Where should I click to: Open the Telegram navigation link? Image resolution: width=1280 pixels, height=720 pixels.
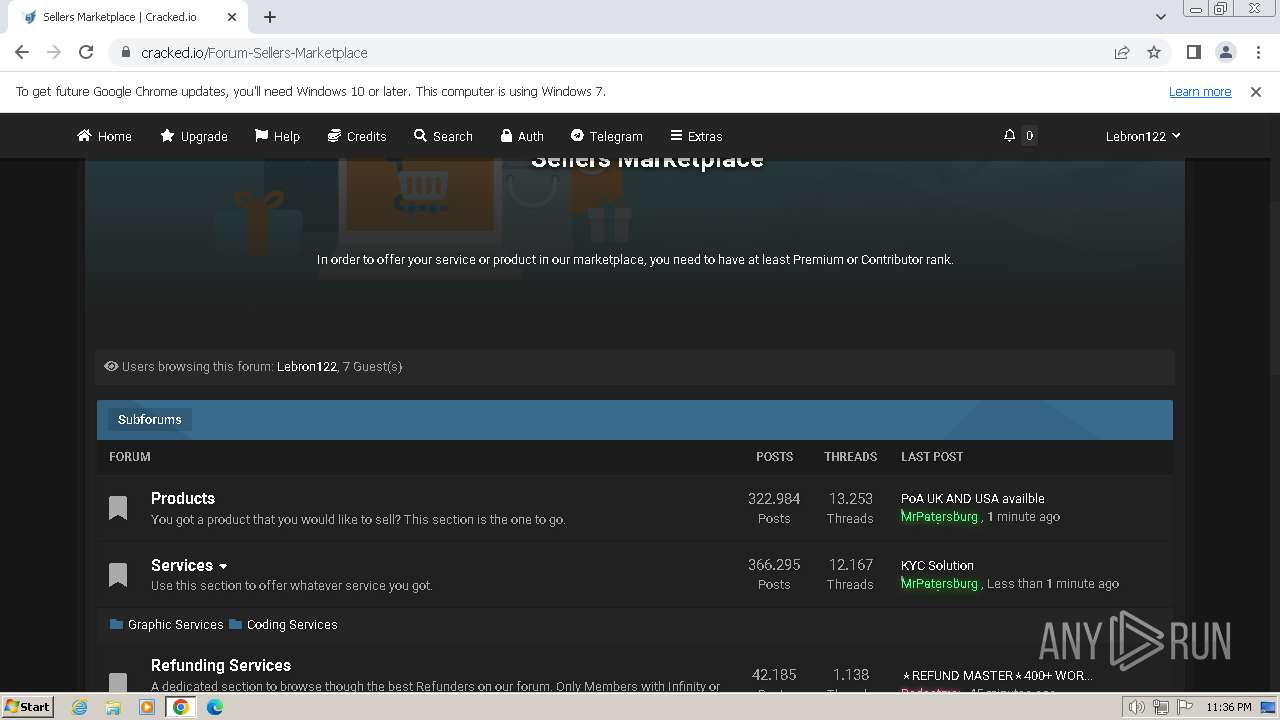tap(606, 136)
